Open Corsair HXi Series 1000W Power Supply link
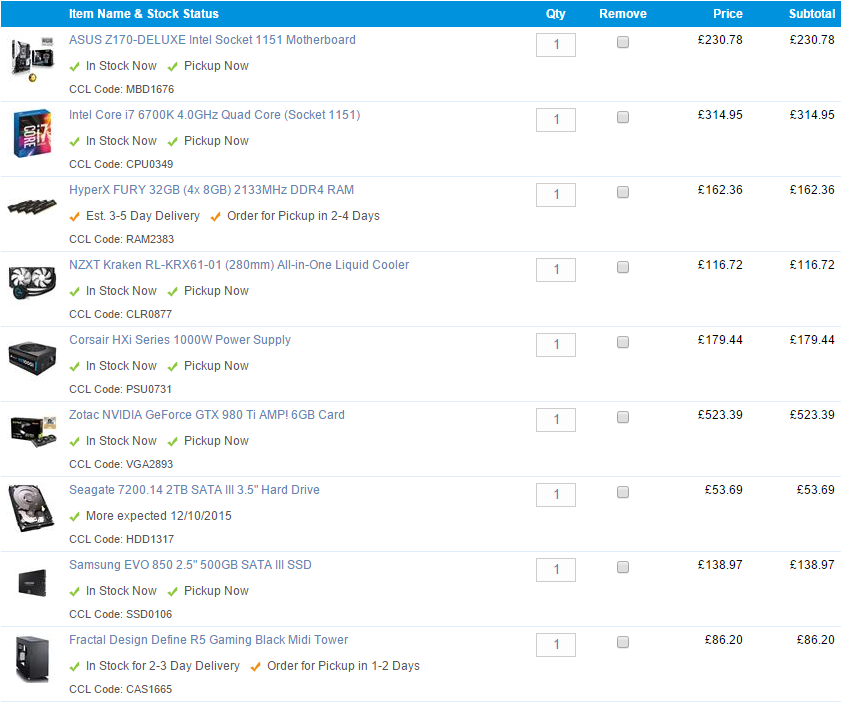841x705 pixels. 180,340
